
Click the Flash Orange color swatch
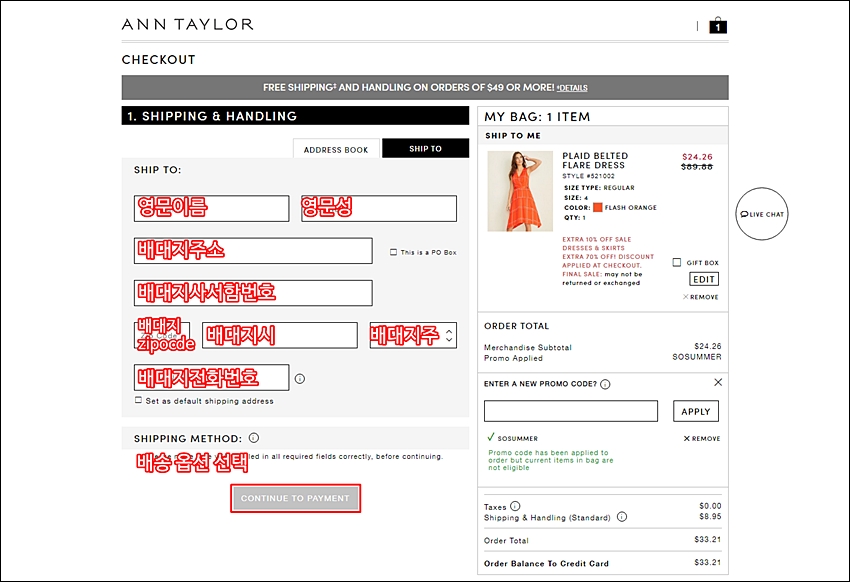coord(597,208)
